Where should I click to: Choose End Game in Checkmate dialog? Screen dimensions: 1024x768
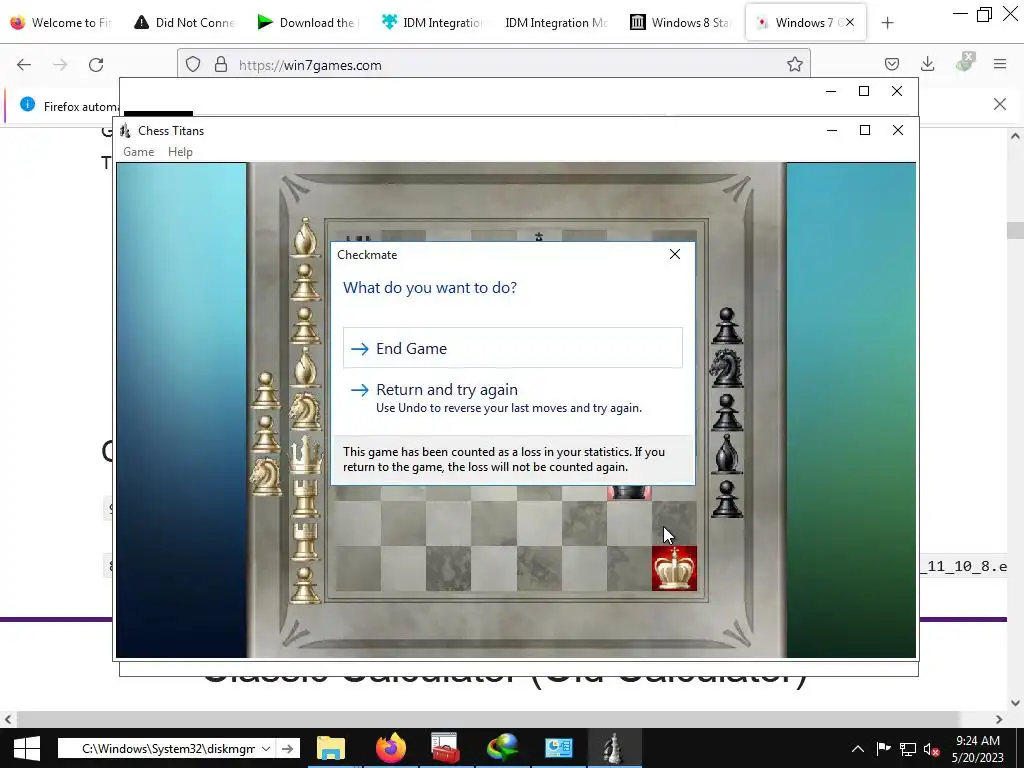point(513,348)
